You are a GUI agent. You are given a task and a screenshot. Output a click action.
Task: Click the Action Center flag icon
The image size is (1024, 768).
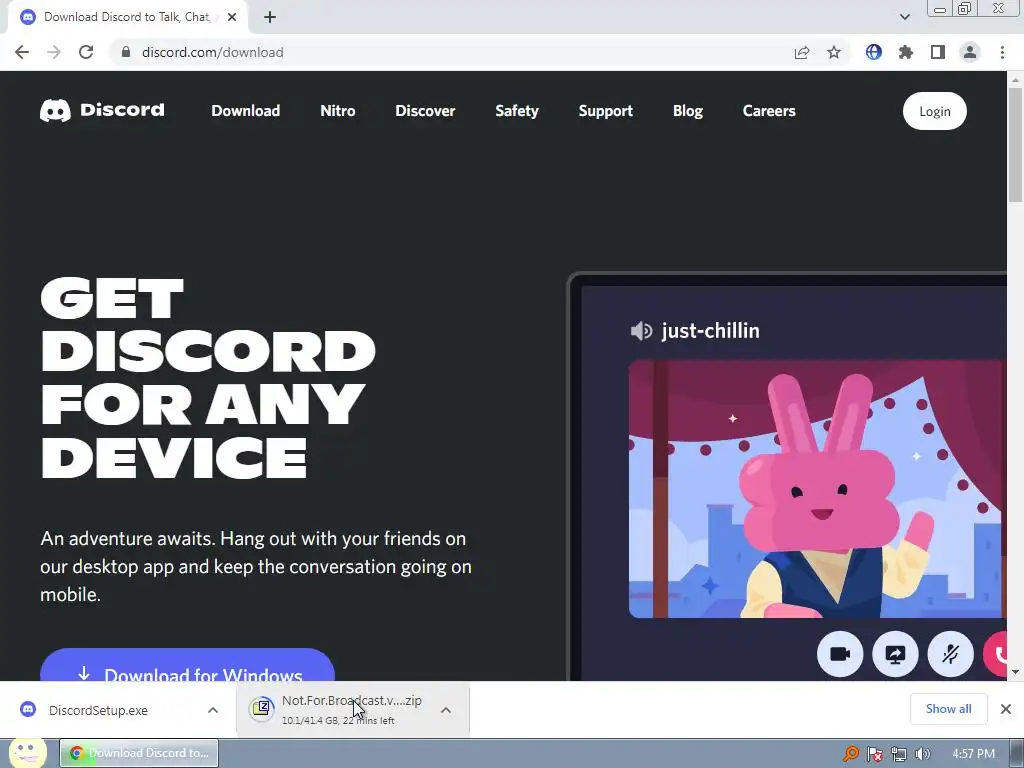pyautogui.click(x=874, y=754)
